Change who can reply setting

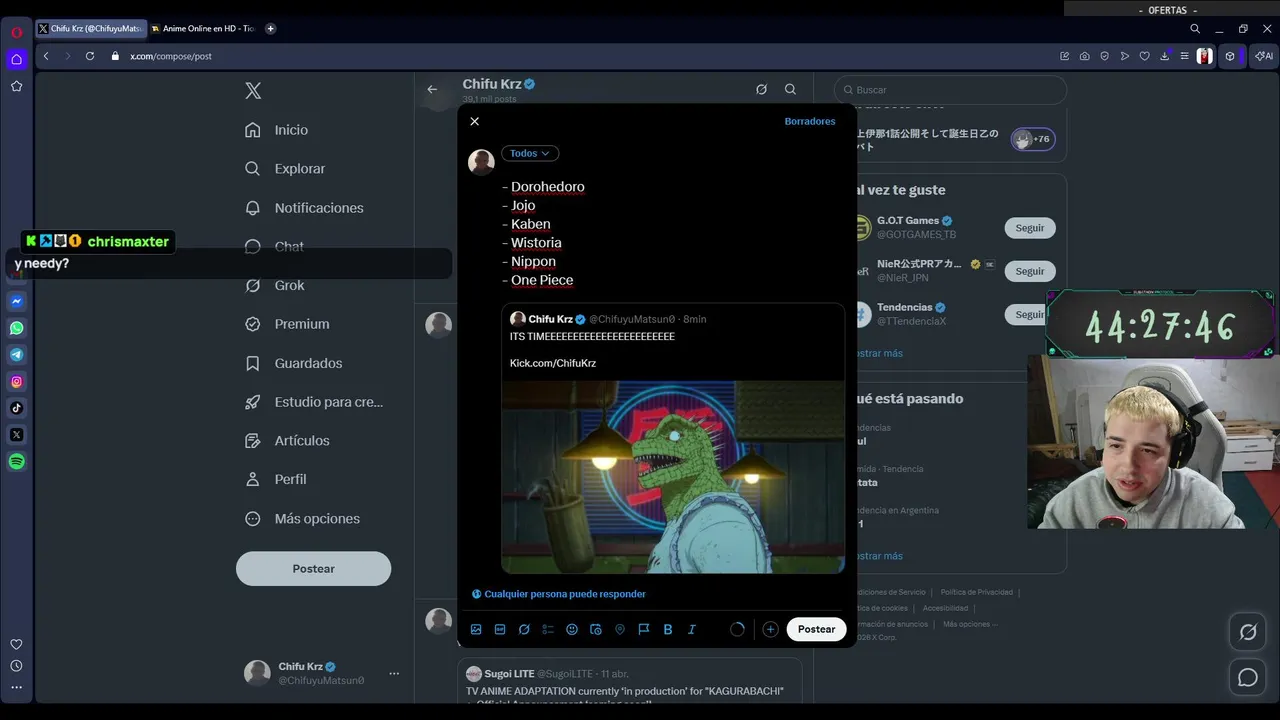[x=559, y=594]
